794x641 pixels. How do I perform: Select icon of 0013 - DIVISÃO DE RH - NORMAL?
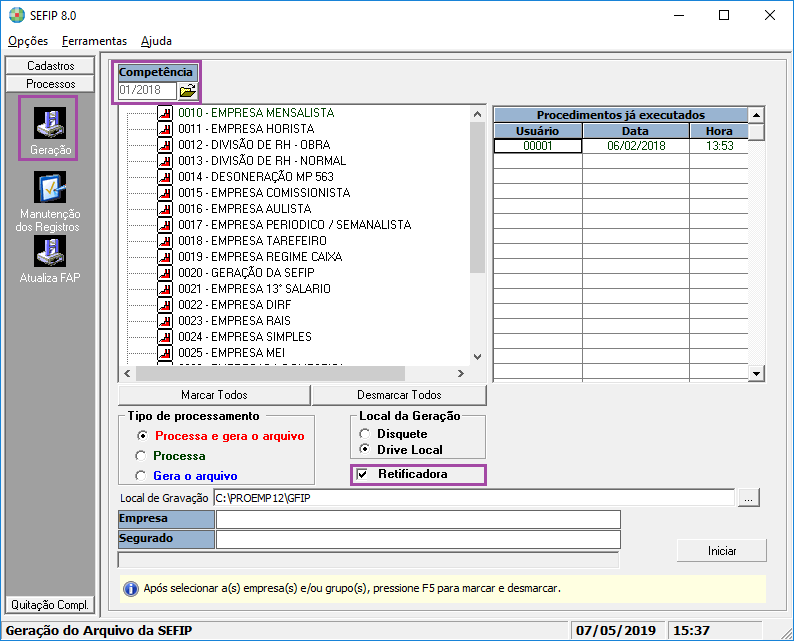pyautogui.click(x=165, y=161)
